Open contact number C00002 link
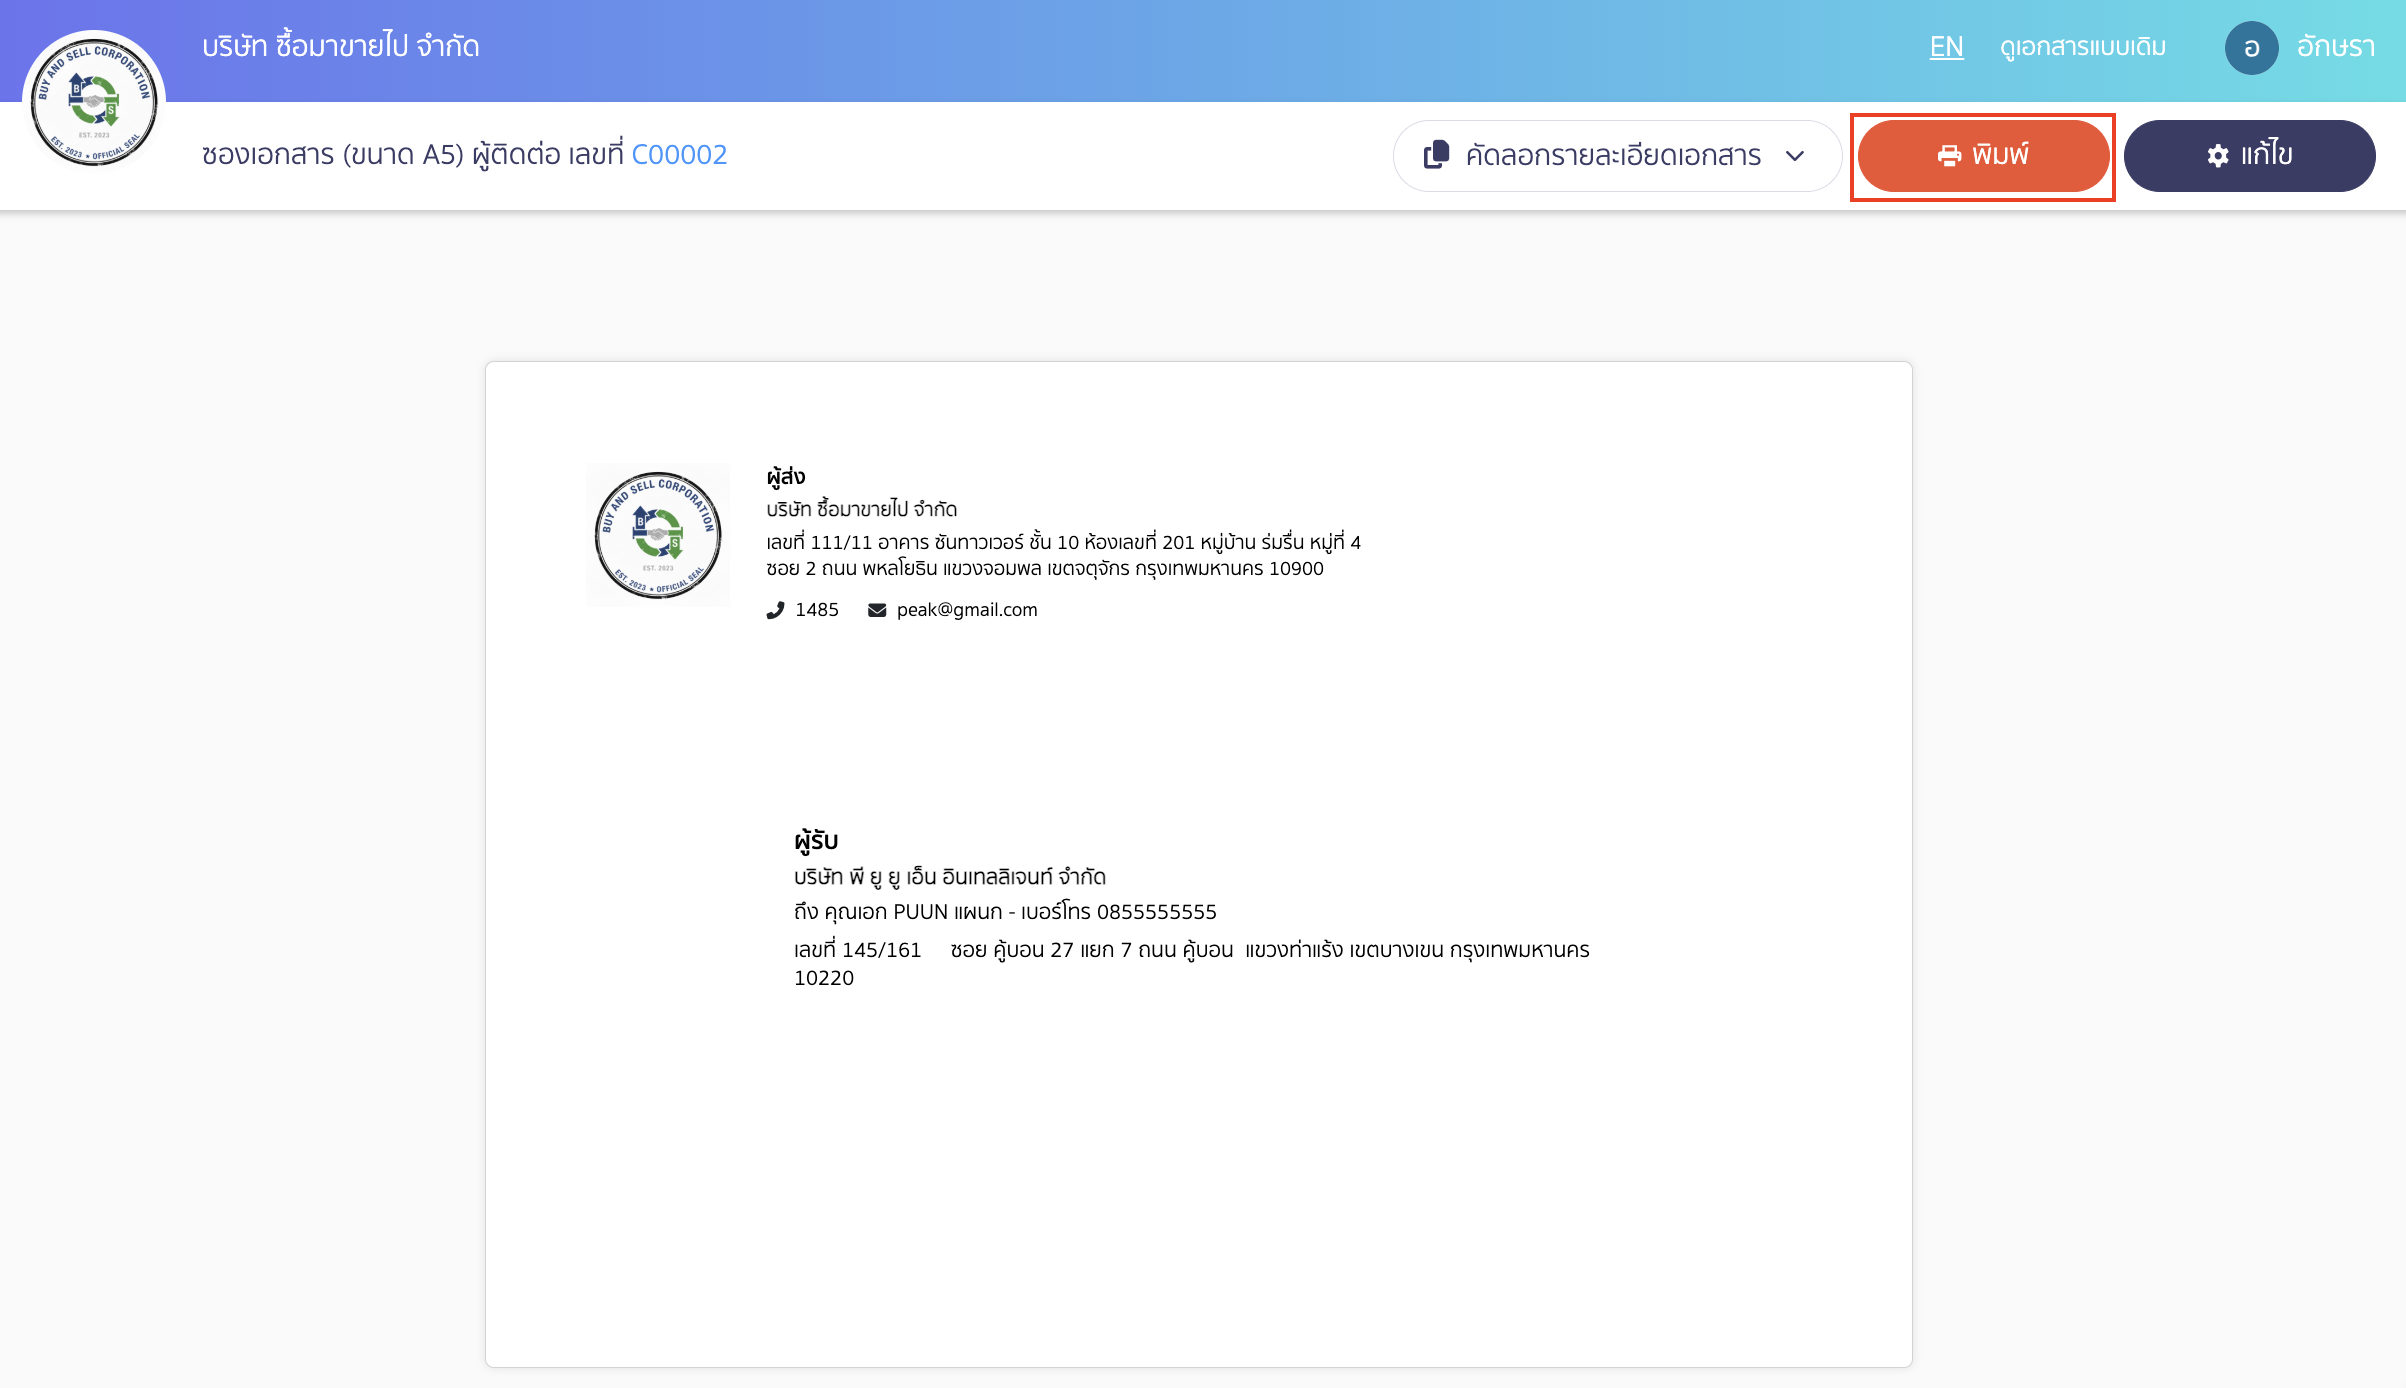Viewport: 2406px width, 1388px height. (679, 155)
